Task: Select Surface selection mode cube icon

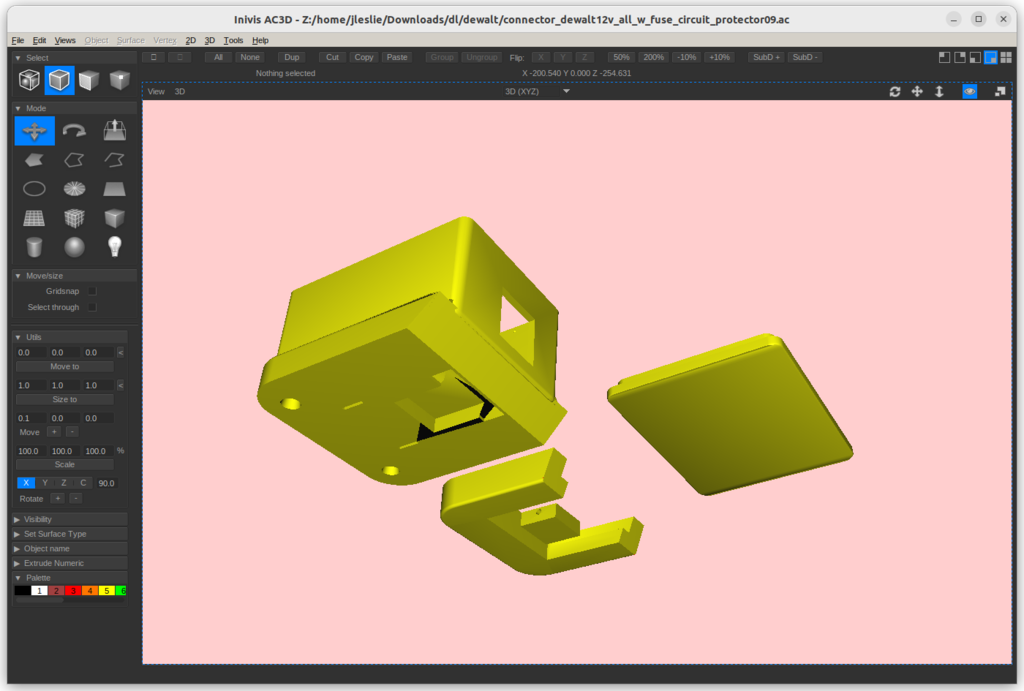Action: (x=89, y=80)
